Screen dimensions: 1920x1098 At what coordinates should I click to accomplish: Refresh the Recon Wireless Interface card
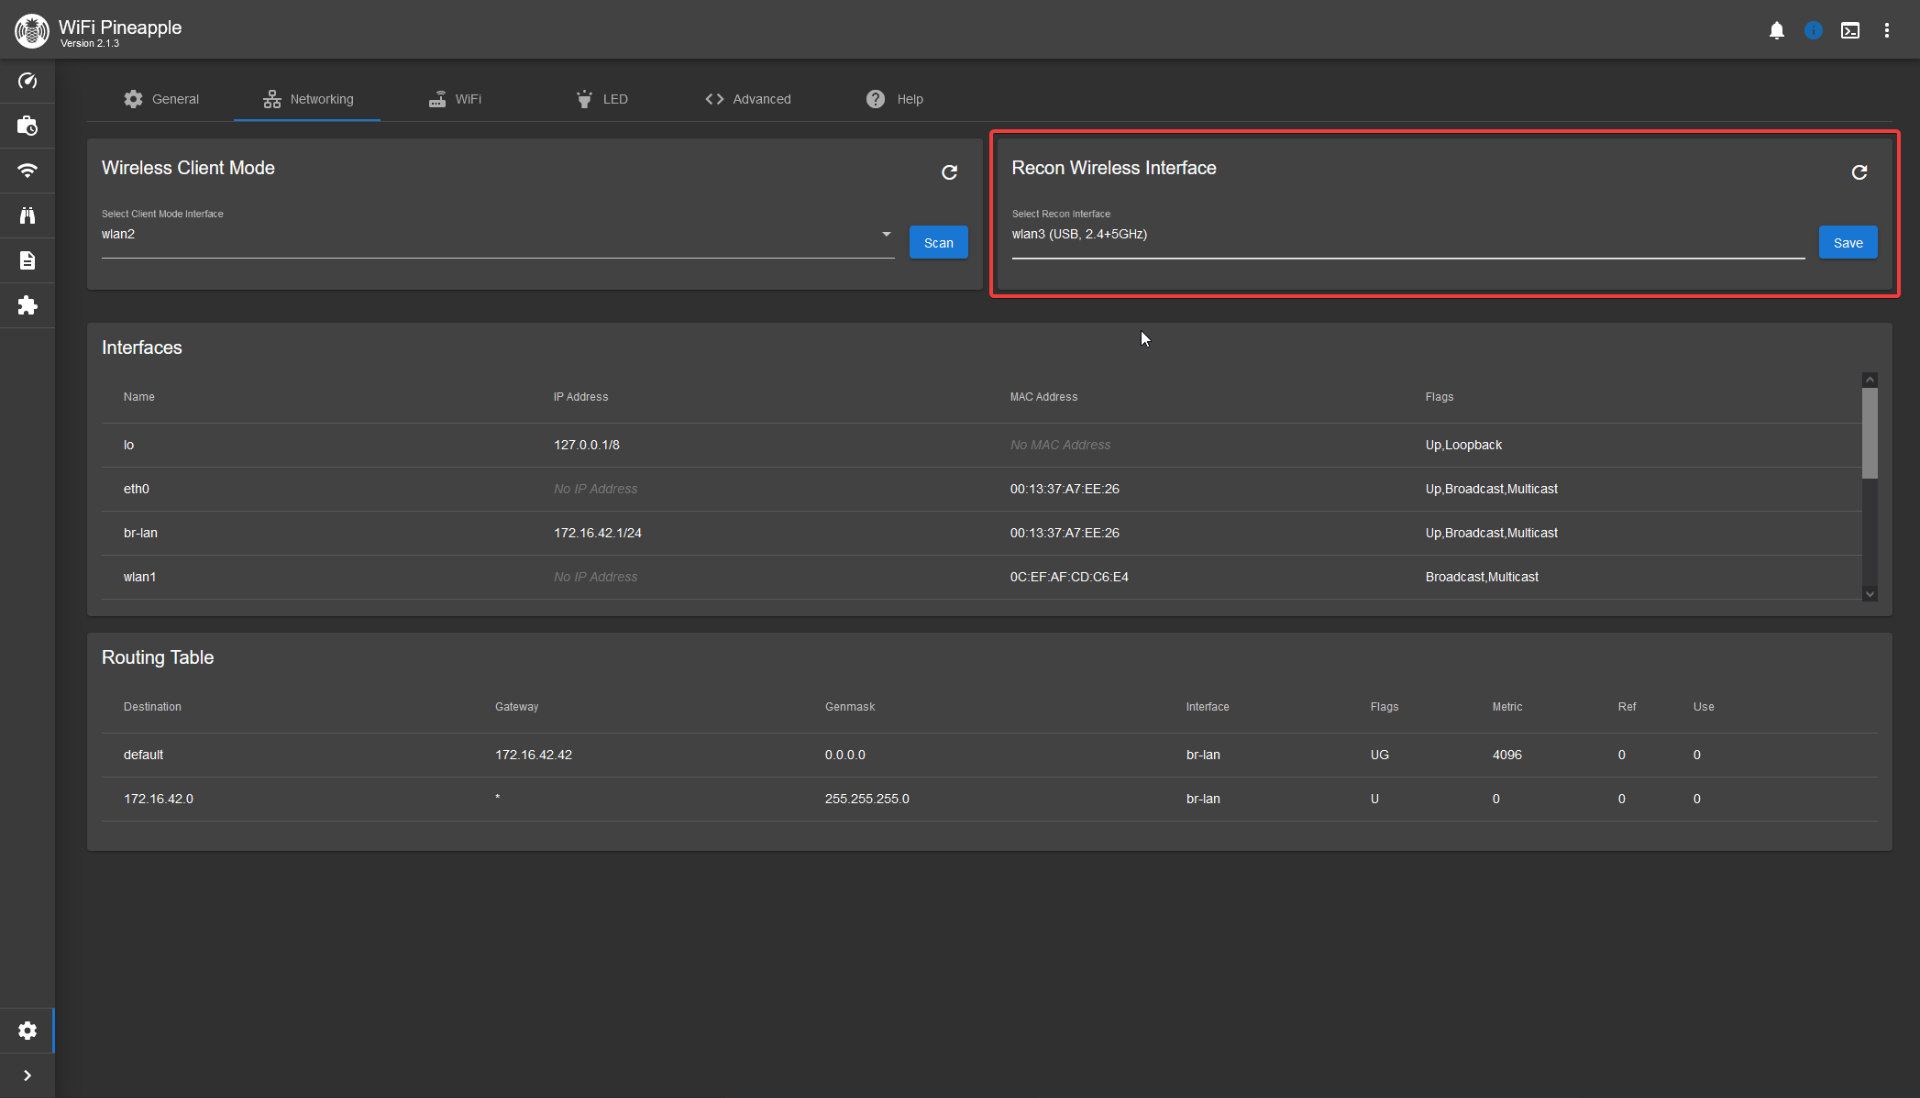pyautogui.click(x=1859, y=172)
